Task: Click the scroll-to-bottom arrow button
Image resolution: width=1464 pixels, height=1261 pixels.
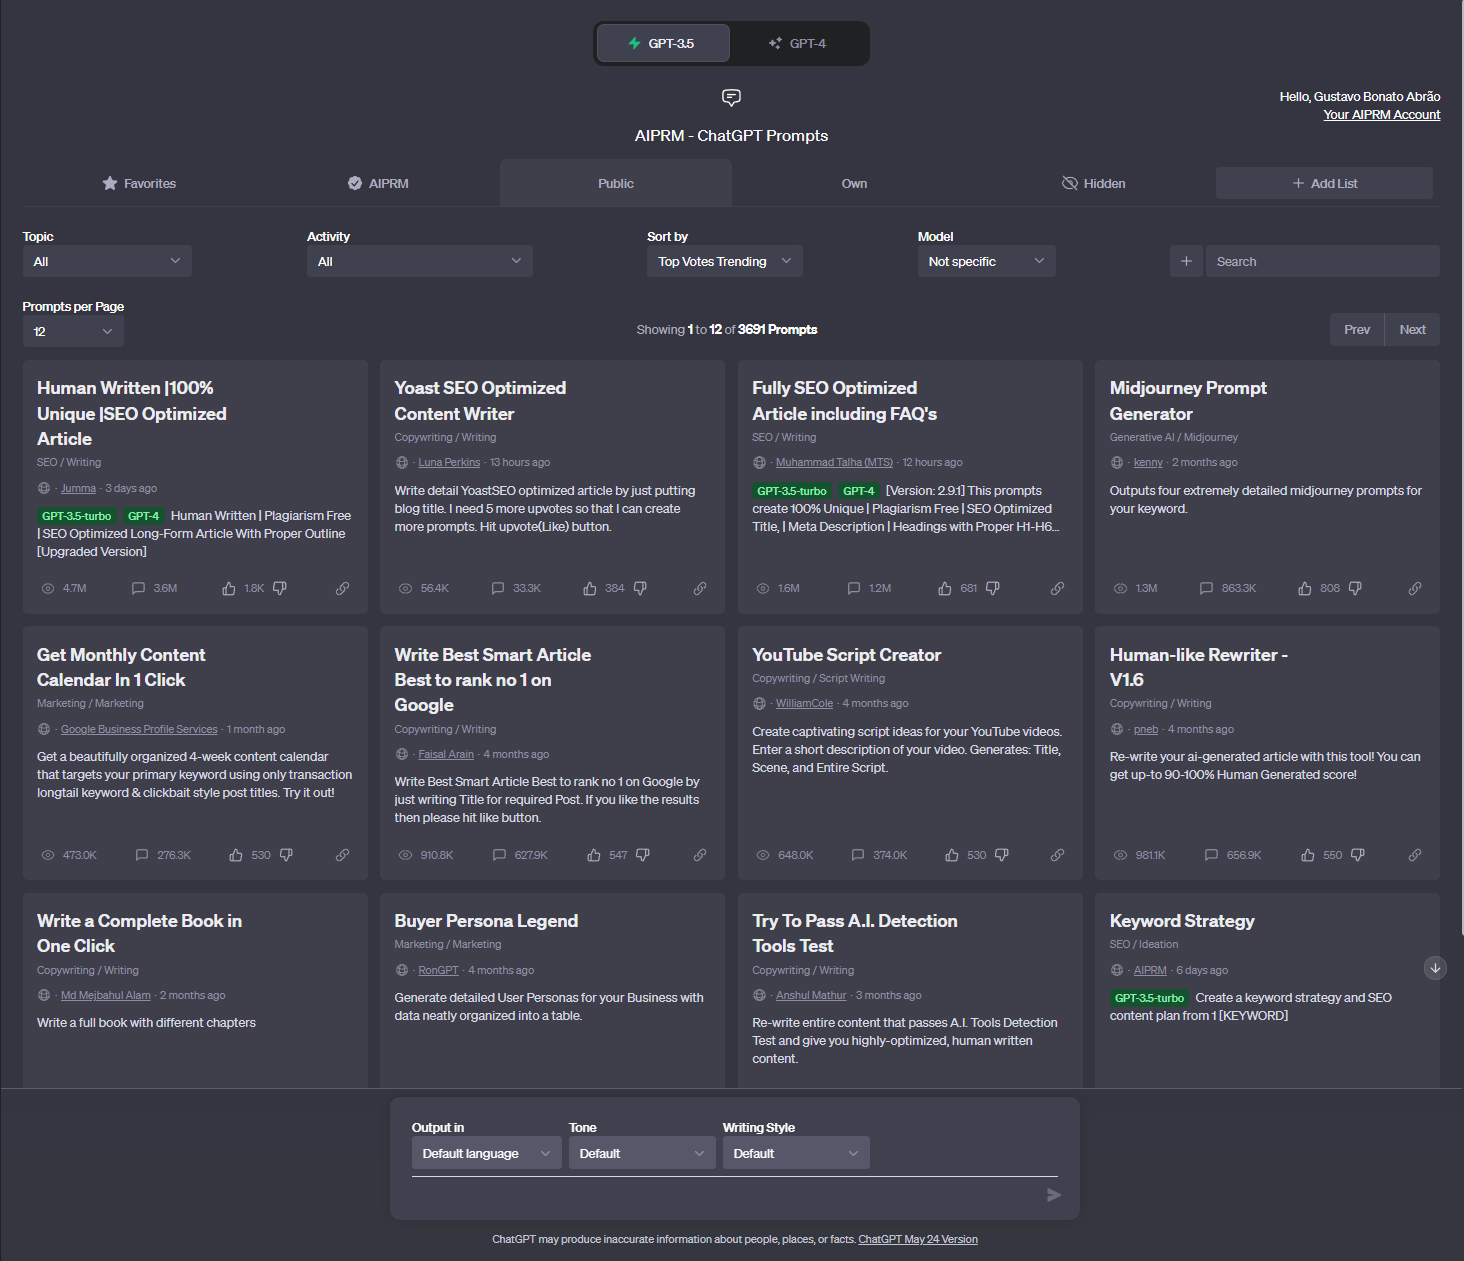Action: pos(1435,968)
